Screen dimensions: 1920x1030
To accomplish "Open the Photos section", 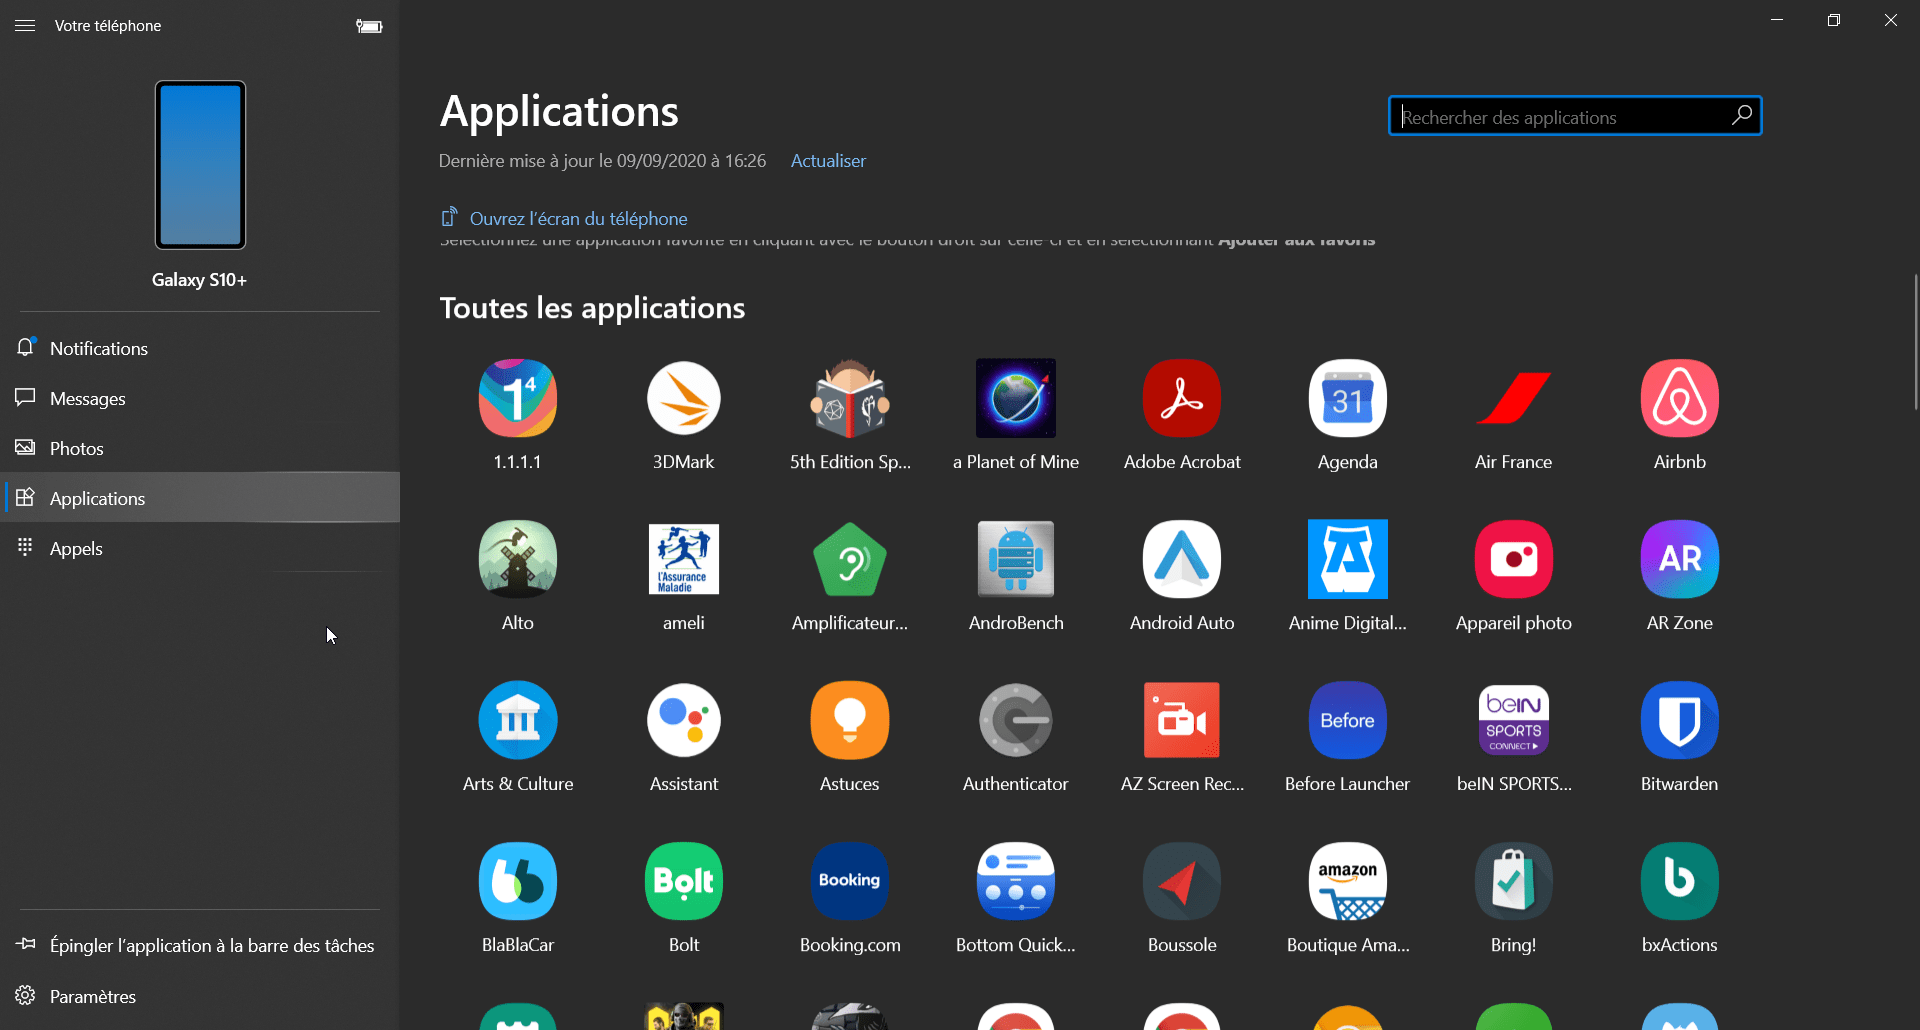I will click(x=76, y=449).
